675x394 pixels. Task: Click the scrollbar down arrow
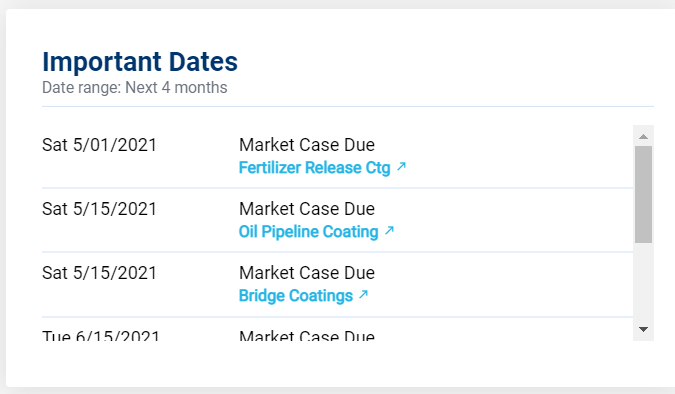tap(644, 330)
